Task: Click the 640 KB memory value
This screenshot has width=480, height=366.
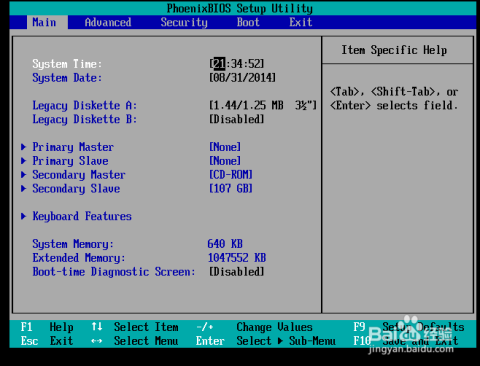Action: [225, 244]
